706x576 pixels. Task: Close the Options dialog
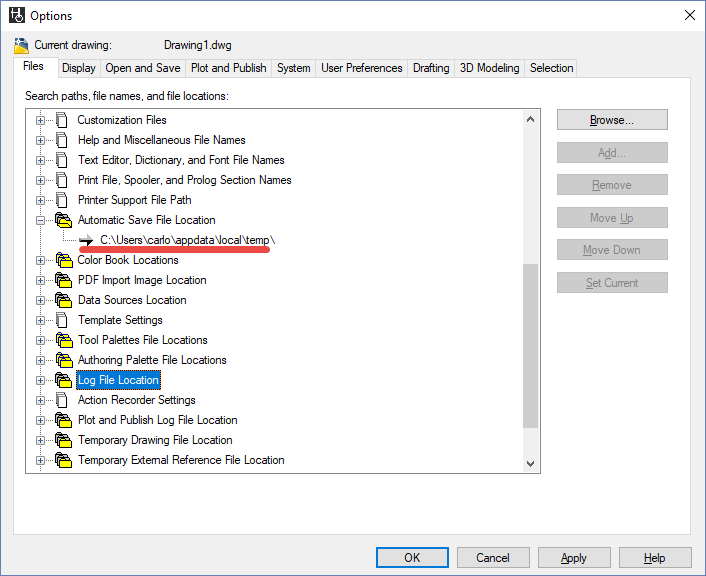pyautogui.click(x=689, y=15)
